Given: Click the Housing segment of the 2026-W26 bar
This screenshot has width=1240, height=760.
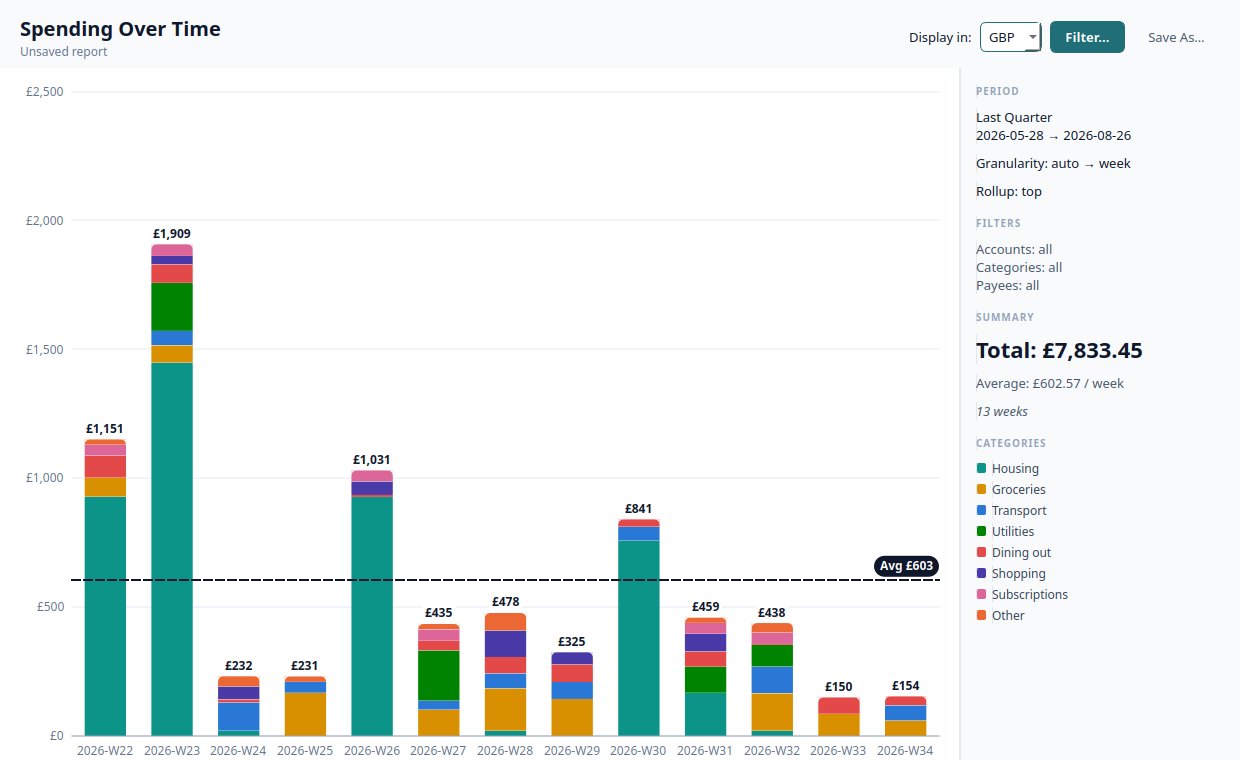Looking at the screenshot, I should tap(372, 616).
